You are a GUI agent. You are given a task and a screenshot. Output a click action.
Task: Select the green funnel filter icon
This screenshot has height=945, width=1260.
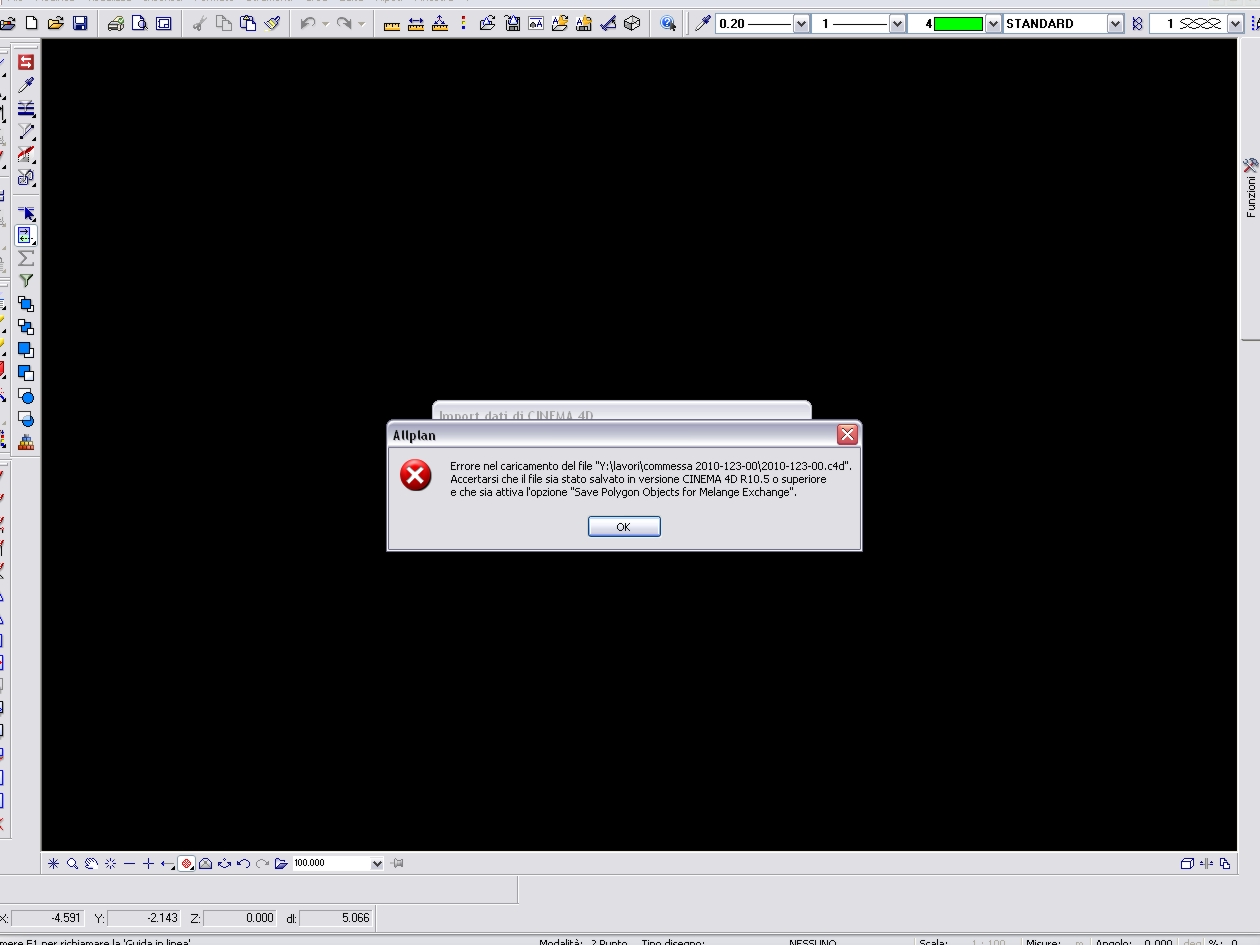tap(26, 281)
